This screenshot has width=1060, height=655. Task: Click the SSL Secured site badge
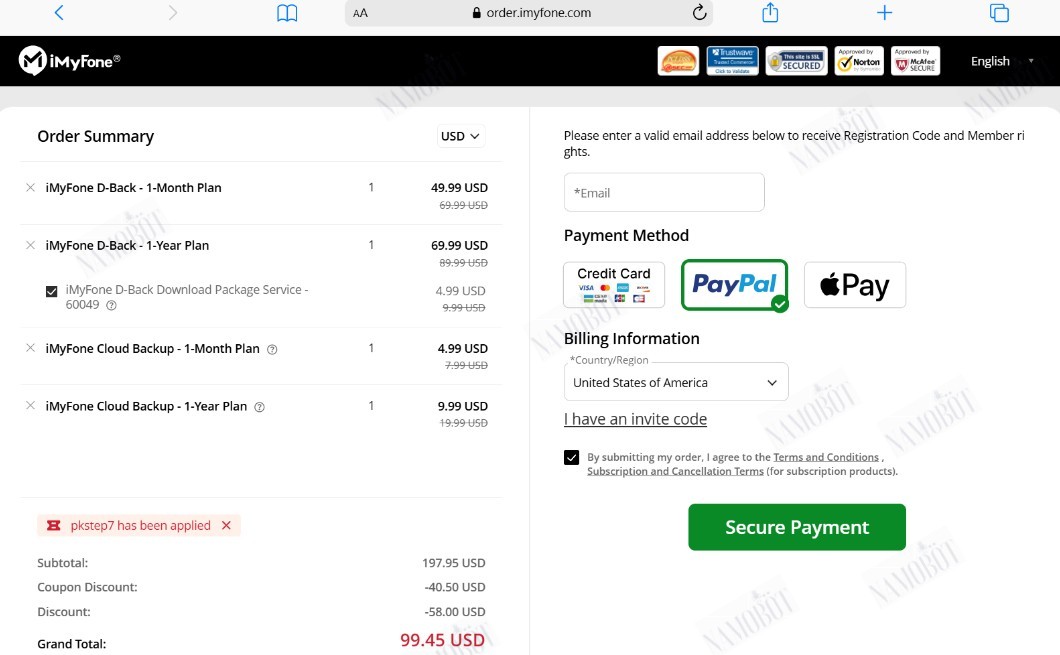[x=796, y=61]
